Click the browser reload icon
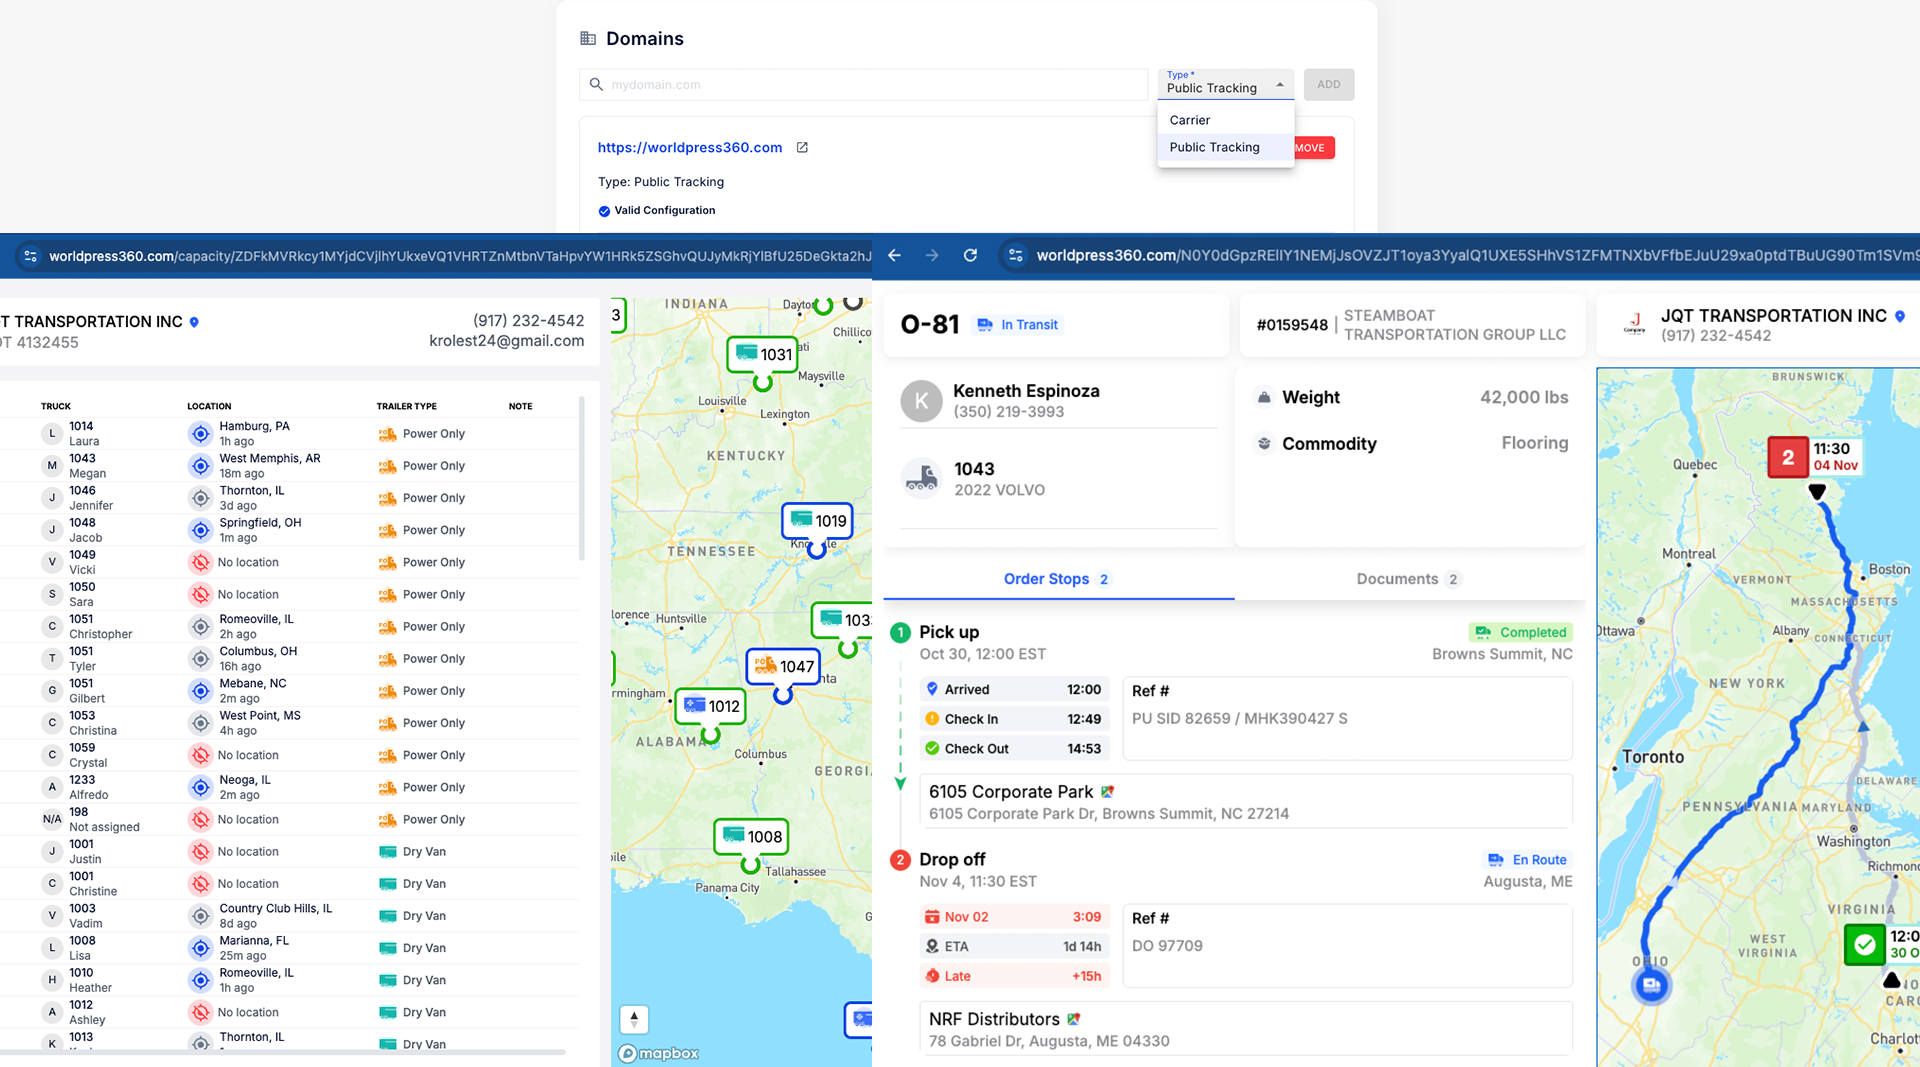Viewport: 1920px width, 1067px height. coord(969,256)
